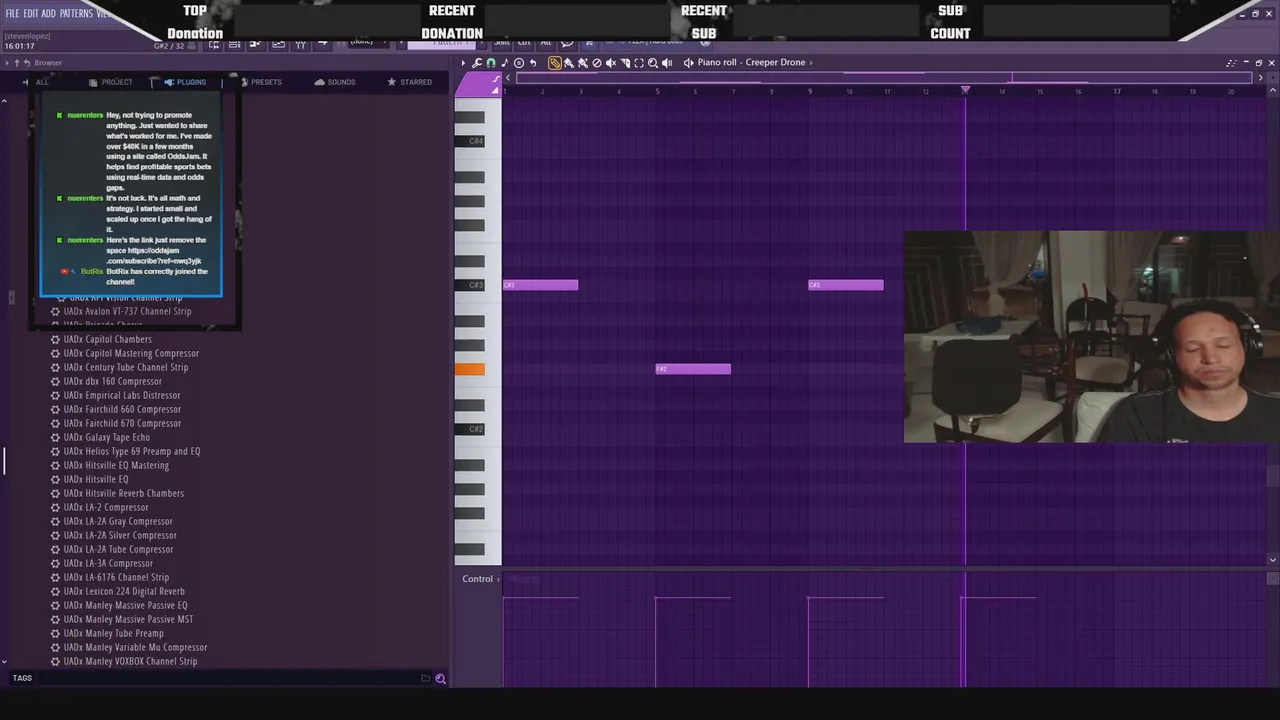Click the browser up-arrow collapse icon
Image resolution: width=1280 pixels, height=720 pixels.
(16, 63)
